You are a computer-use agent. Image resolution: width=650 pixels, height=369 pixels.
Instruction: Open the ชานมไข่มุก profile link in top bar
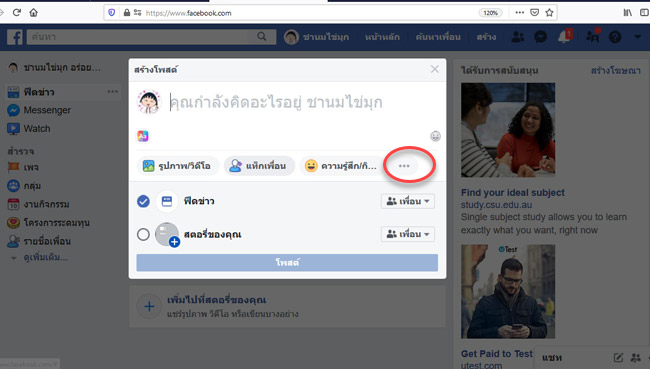[x=317, y=37]
